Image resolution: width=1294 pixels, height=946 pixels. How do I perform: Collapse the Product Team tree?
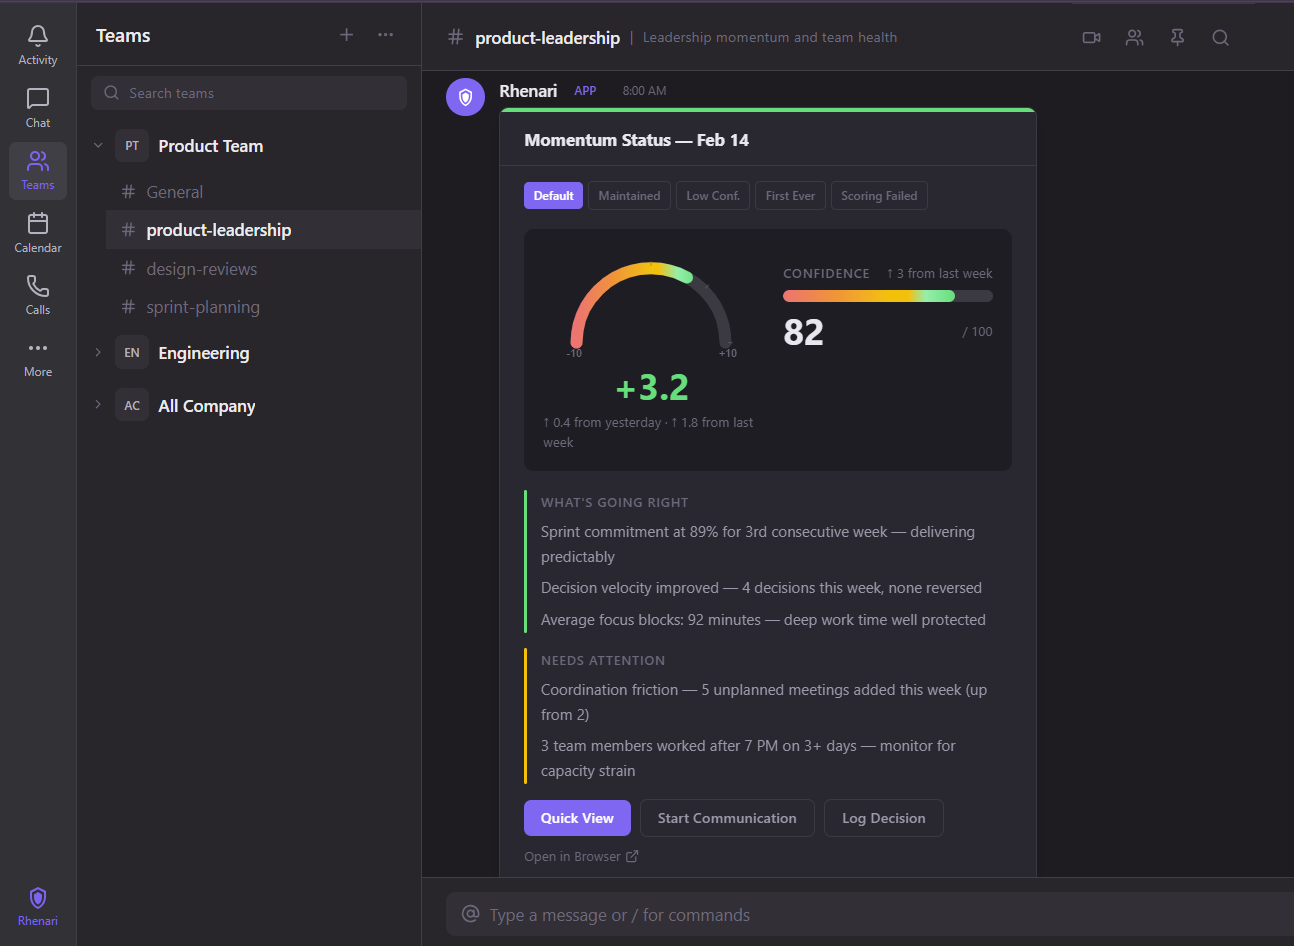click(x=98, y=146)
